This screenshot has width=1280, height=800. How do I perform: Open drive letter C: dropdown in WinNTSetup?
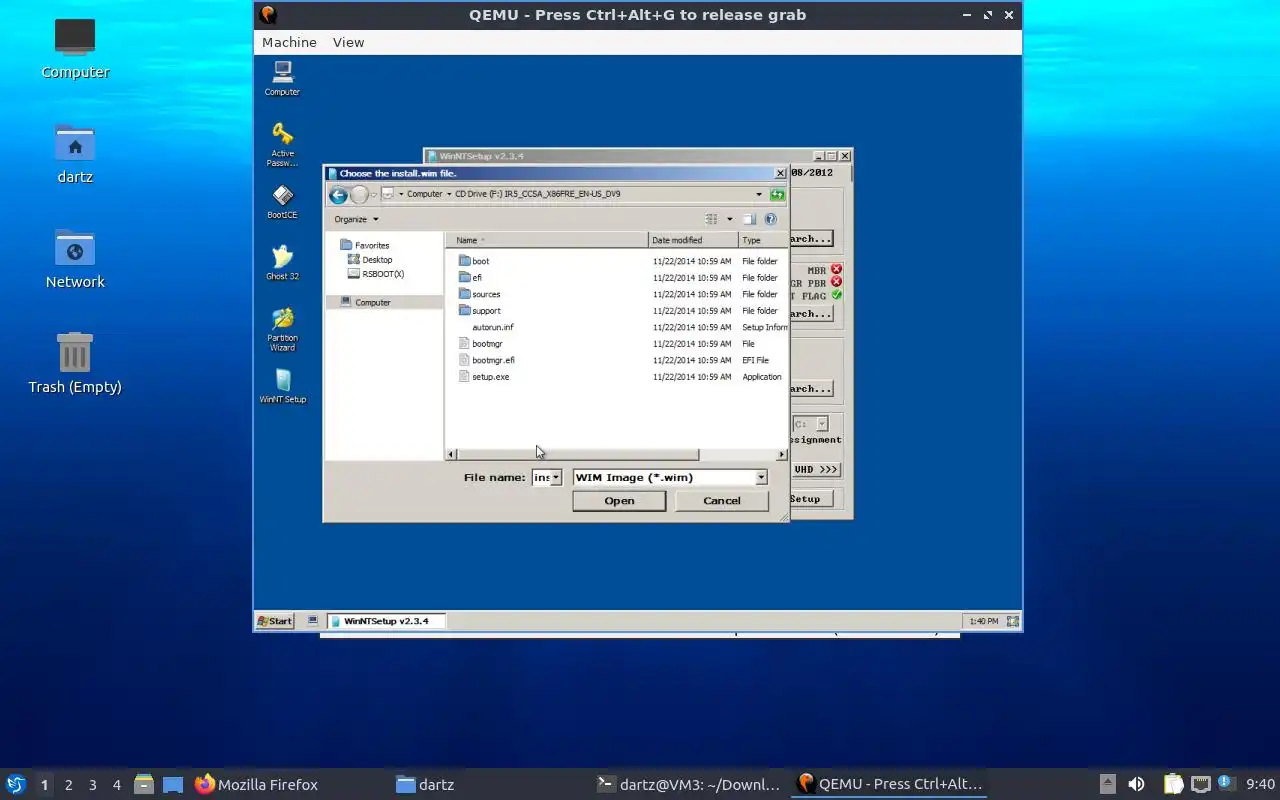(x=822, y=424)
